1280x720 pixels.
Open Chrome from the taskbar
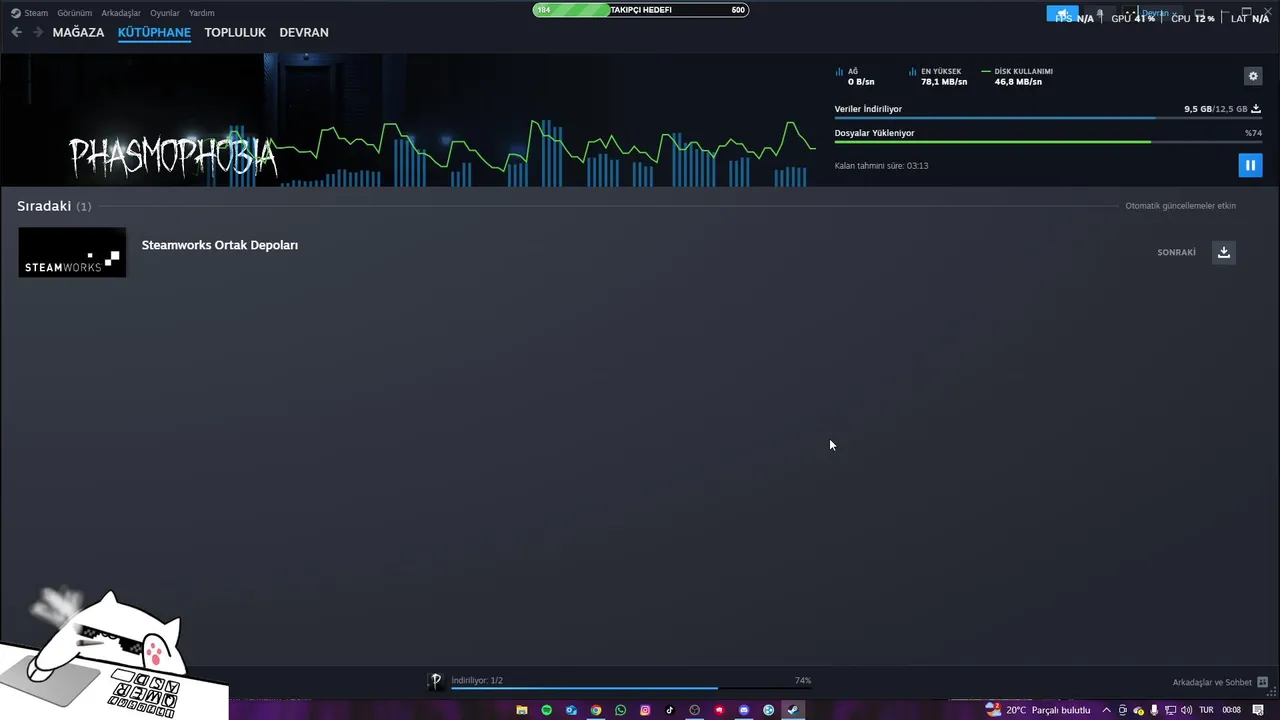pyautogui.click(x=596, y=710)
